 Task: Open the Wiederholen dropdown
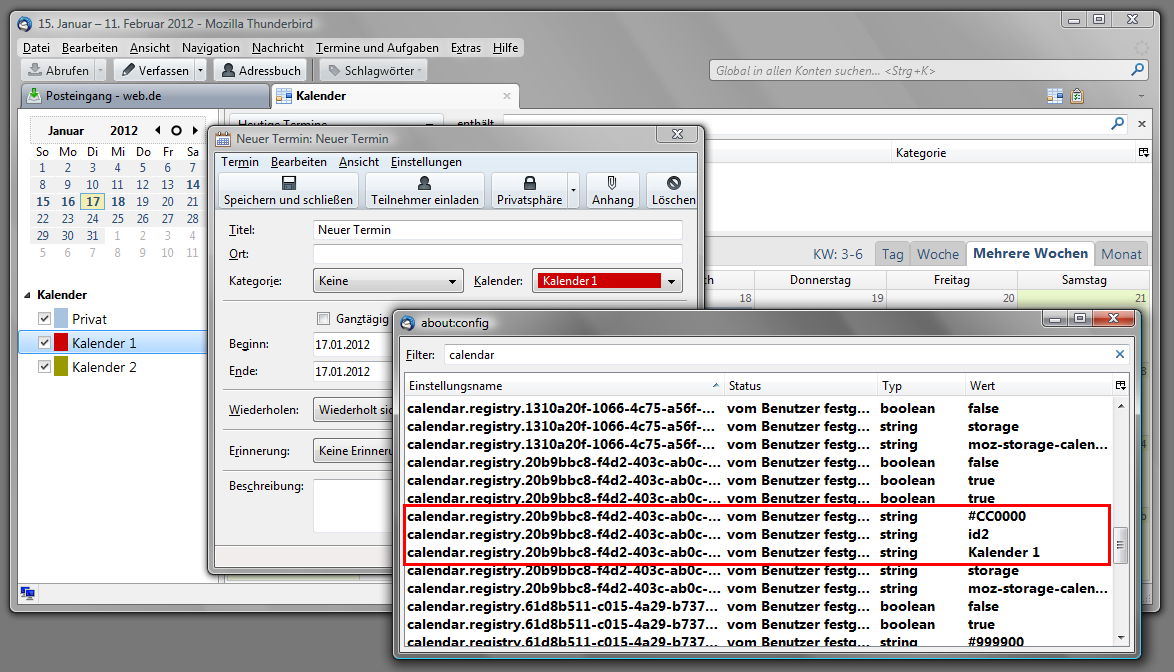tap(354, 410)
